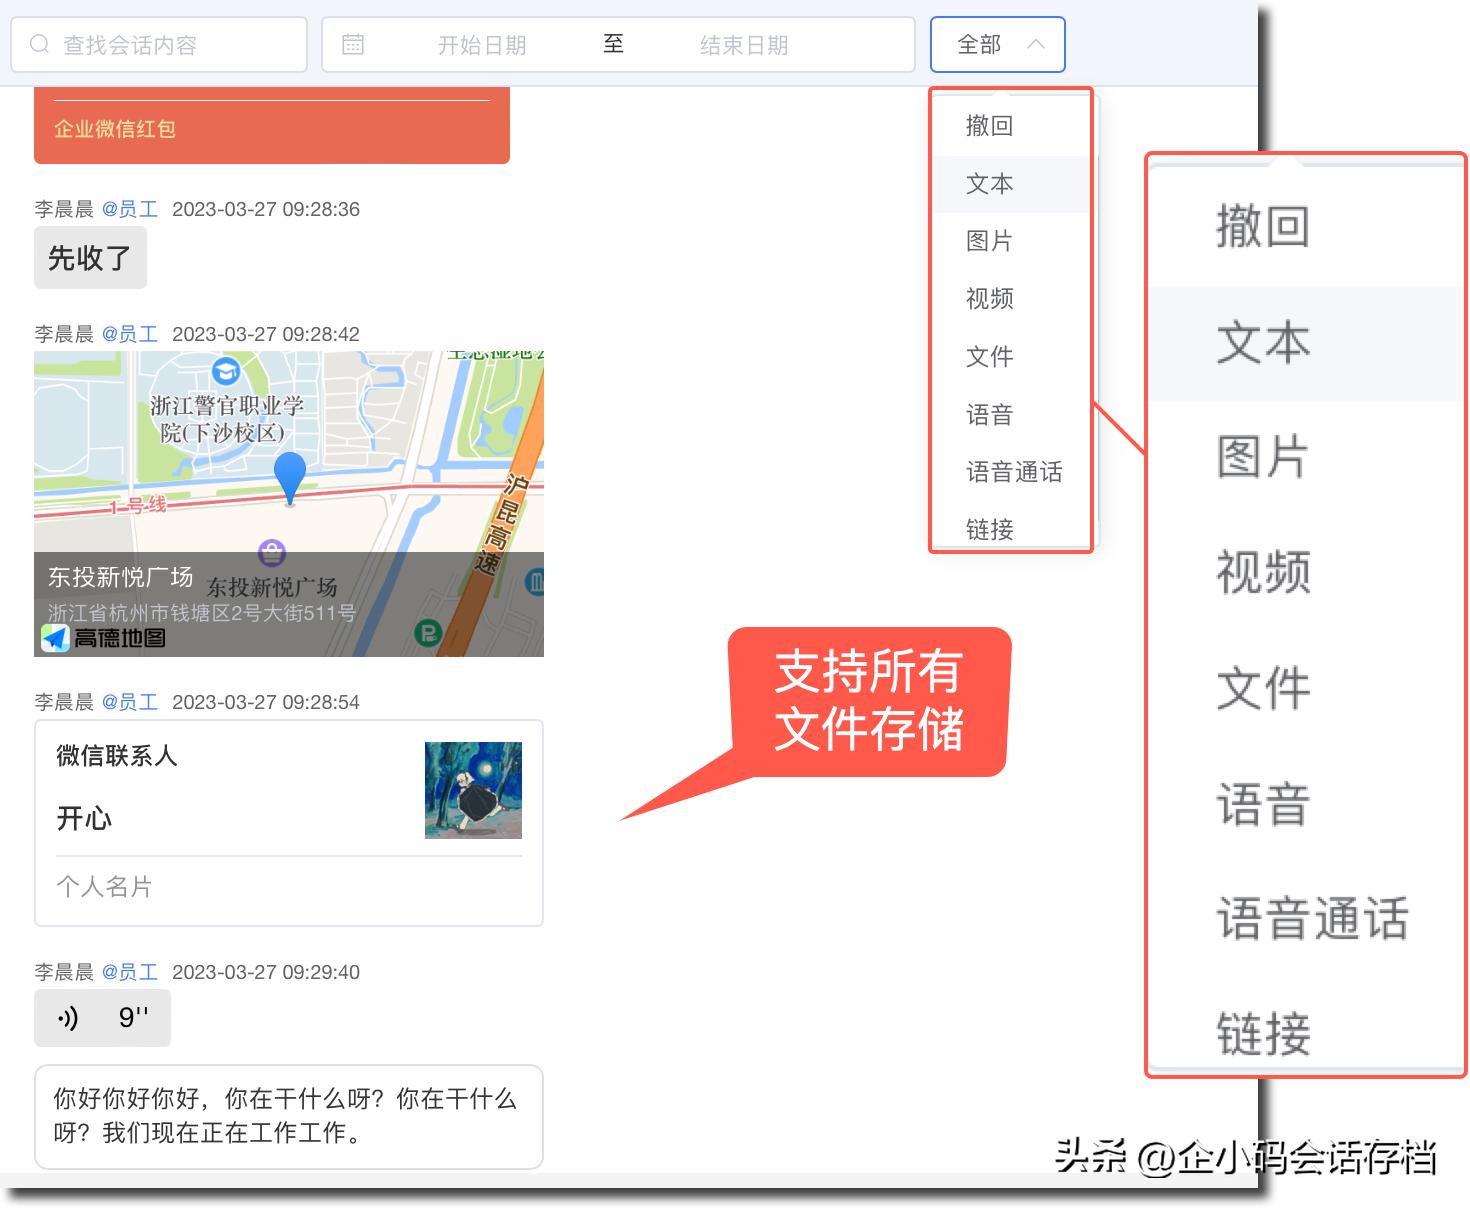Click the 查找会话内容 search box
This screenshot has height=1208, width=1470.
(x=160, y=44)
